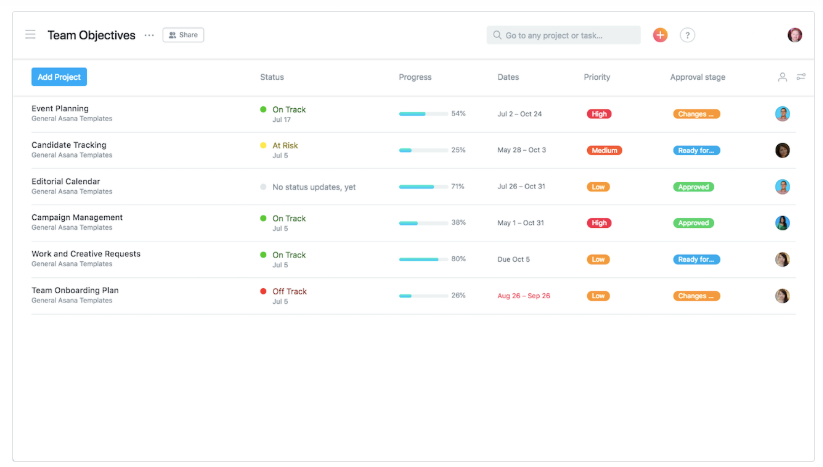Click the Progress column header
Screen dimensions: 823x467
pyautogui.click(x=415, y=77)
